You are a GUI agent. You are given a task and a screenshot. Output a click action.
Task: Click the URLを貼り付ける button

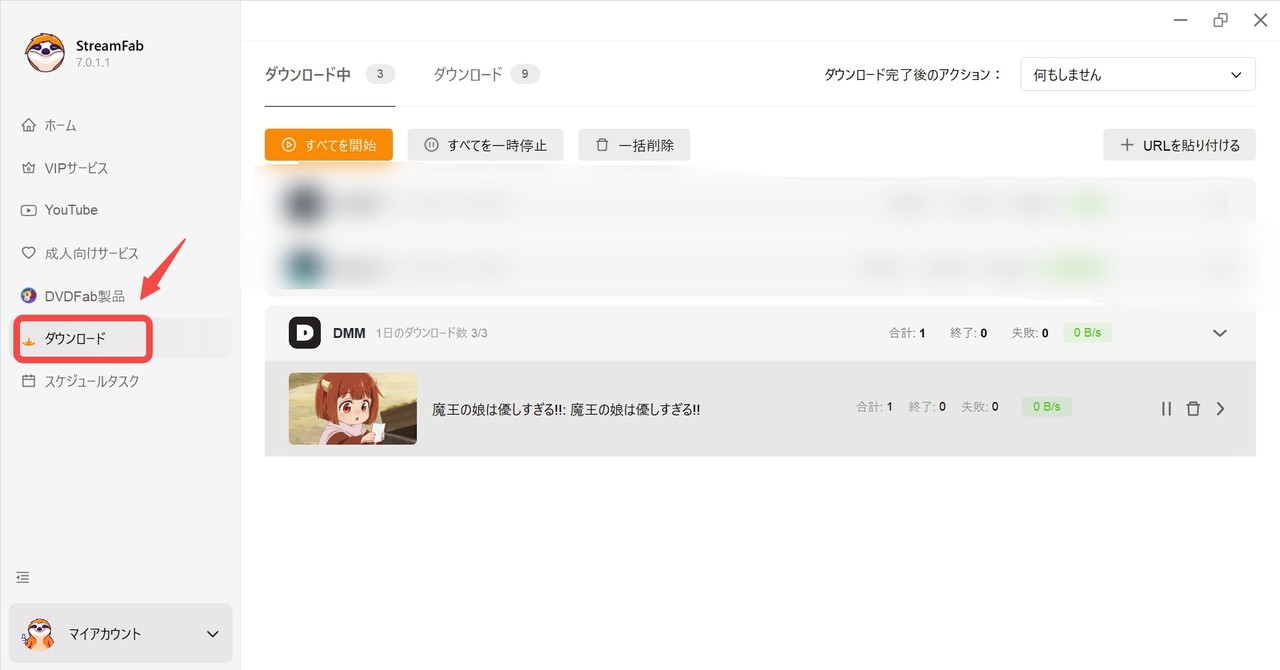1178,144
